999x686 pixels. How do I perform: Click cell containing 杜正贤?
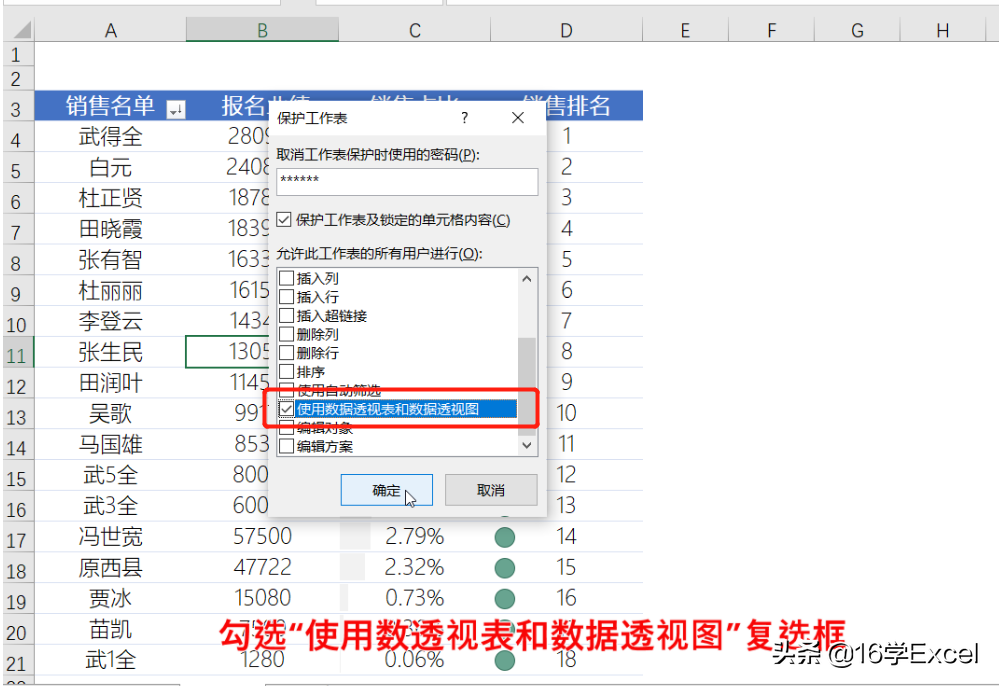(x=110, y=198)
